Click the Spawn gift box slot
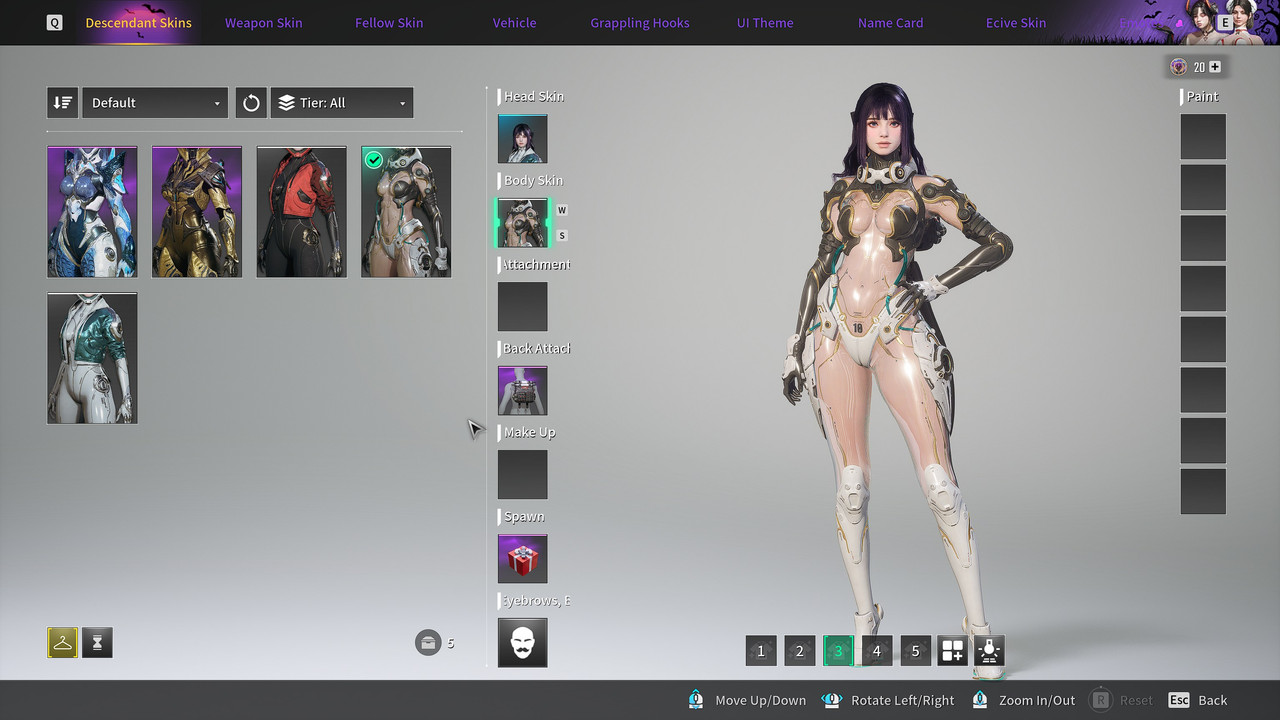 (523, 559)
